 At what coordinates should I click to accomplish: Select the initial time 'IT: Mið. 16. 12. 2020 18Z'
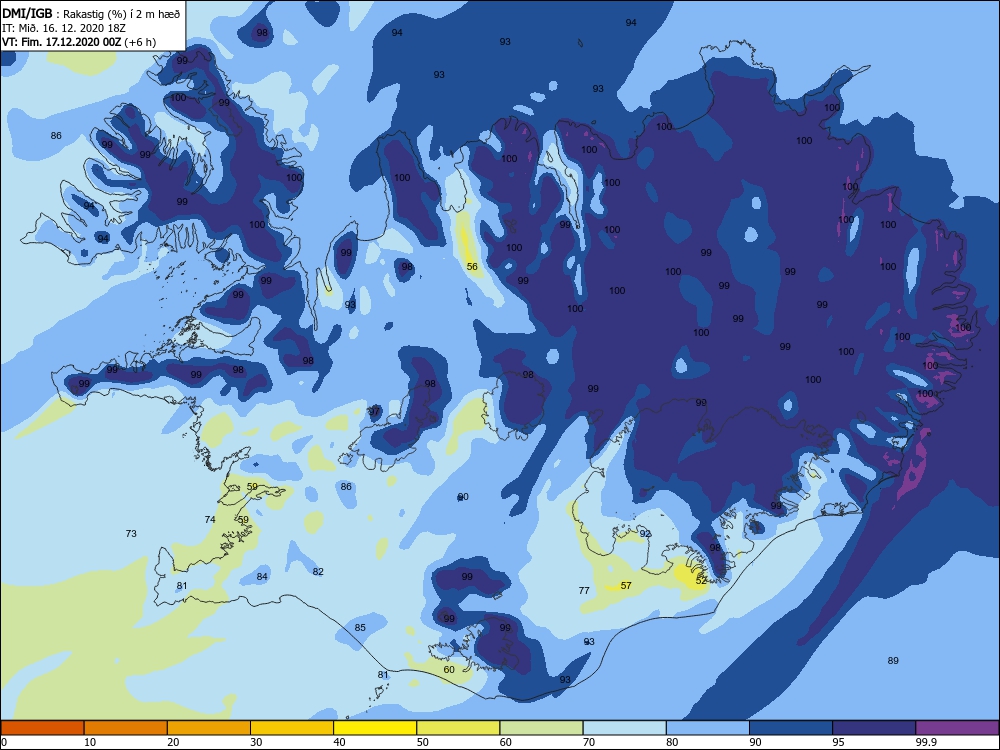point(64,28)
